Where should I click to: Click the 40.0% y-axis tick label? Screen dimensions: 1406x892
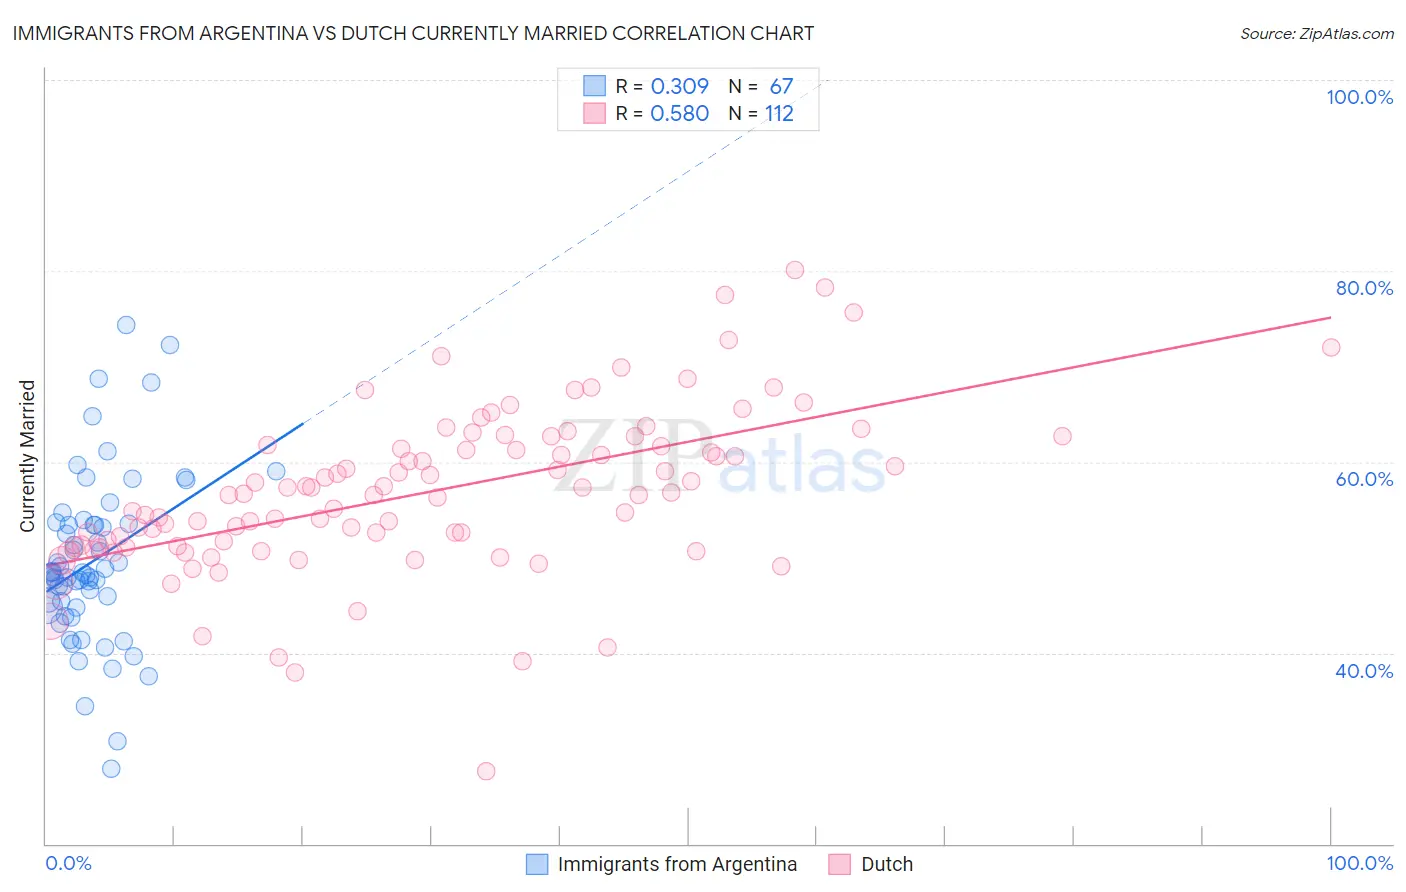pyautogui.click(x=1364, y=671)
